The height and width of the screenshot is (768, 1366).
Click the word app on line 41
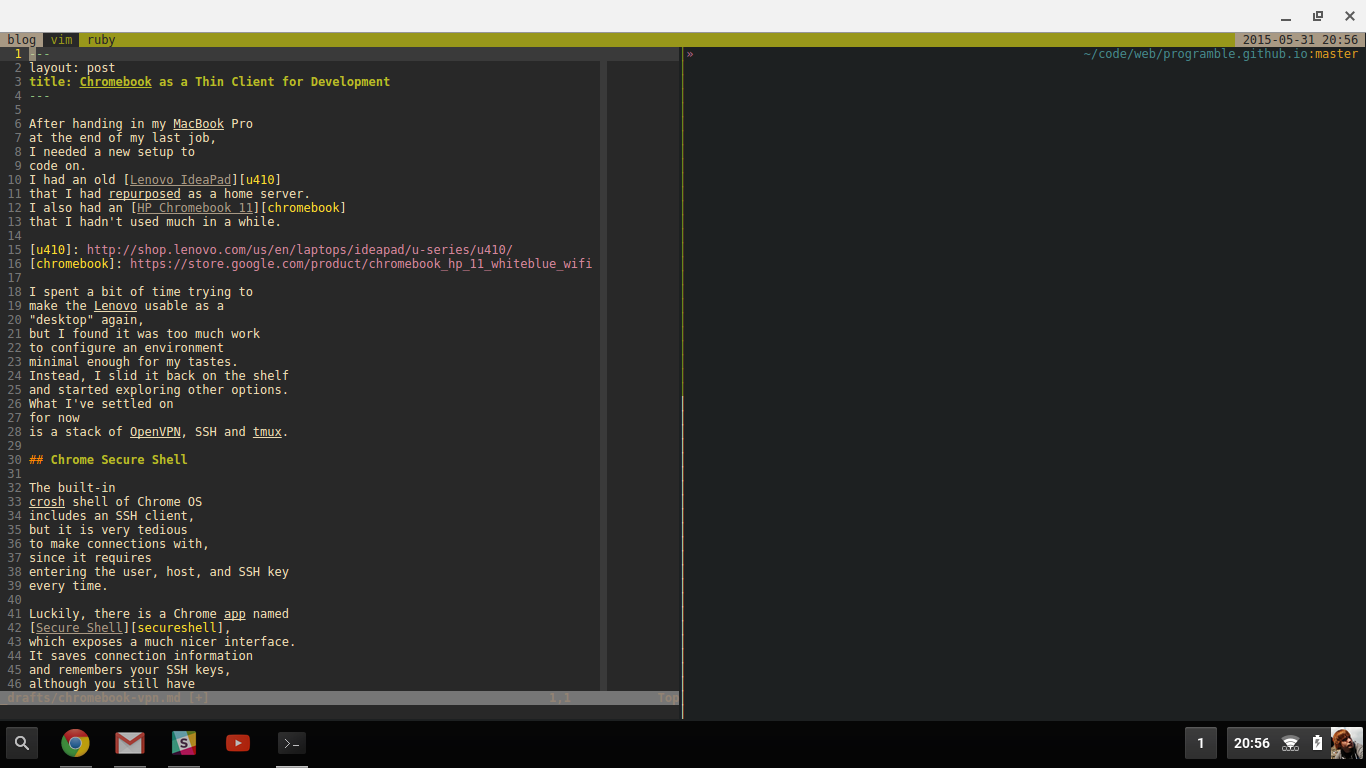pos(235,614)
